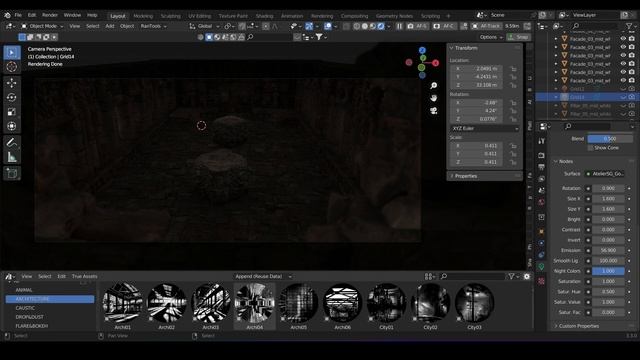Viewport: 640px width, 360px height.
Task: Open the viewport Options dropdown
Action: click(491, 37)
